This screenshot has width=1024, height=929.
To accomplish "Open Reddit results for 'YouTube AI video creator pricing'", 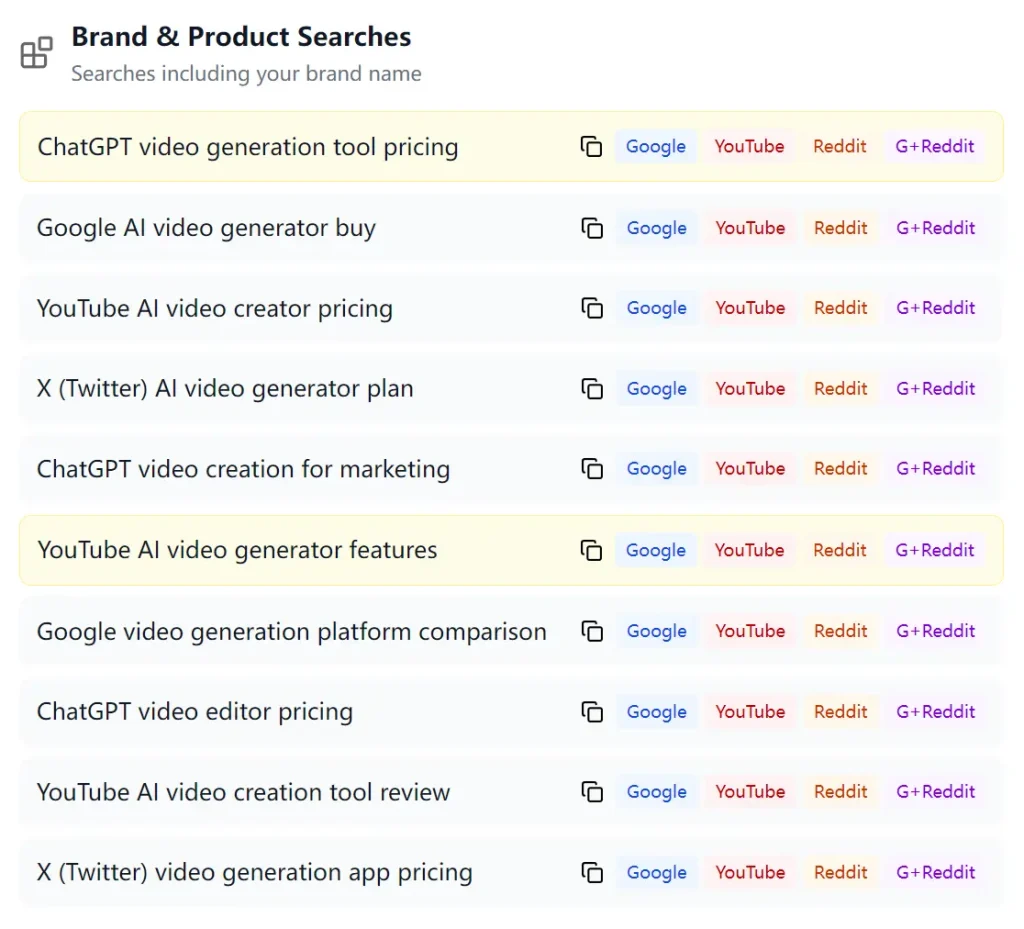I will [840, 308].
